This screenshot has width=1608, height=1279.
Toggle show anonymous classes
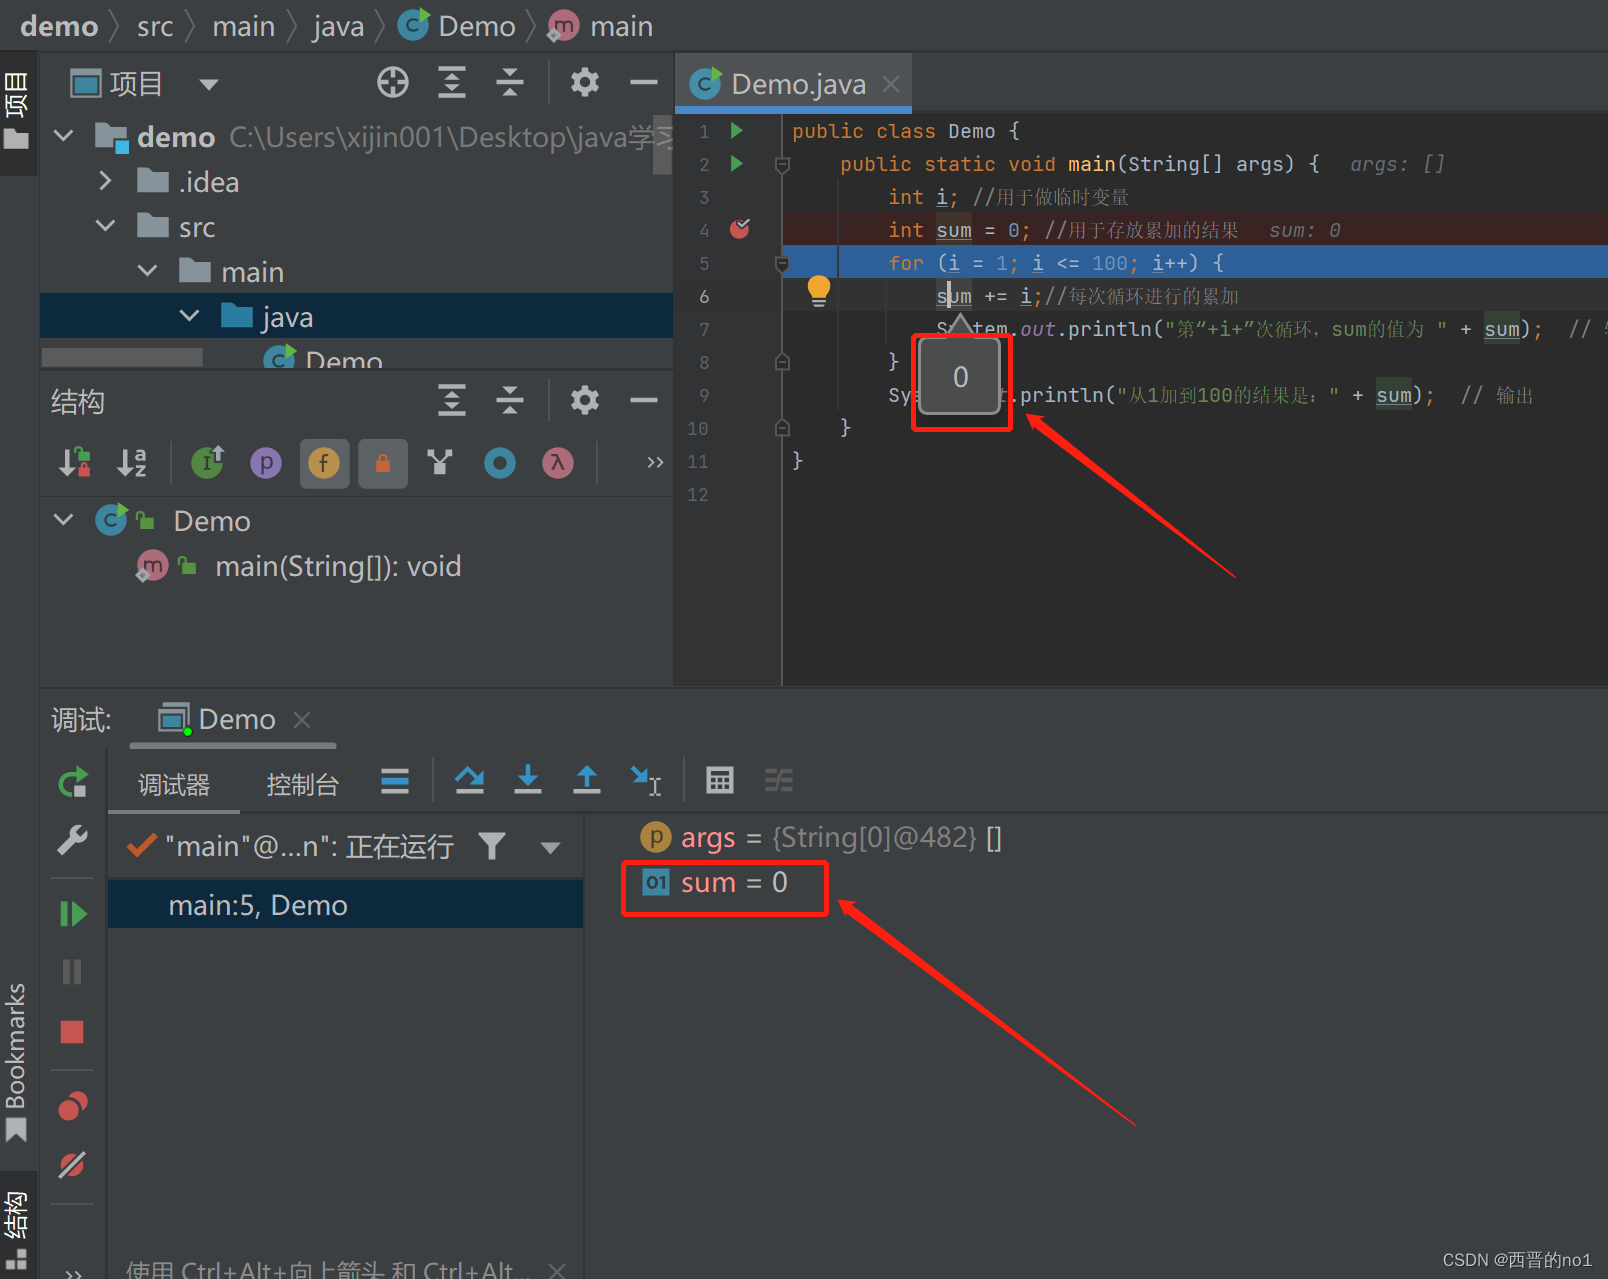tap(440, 463)
